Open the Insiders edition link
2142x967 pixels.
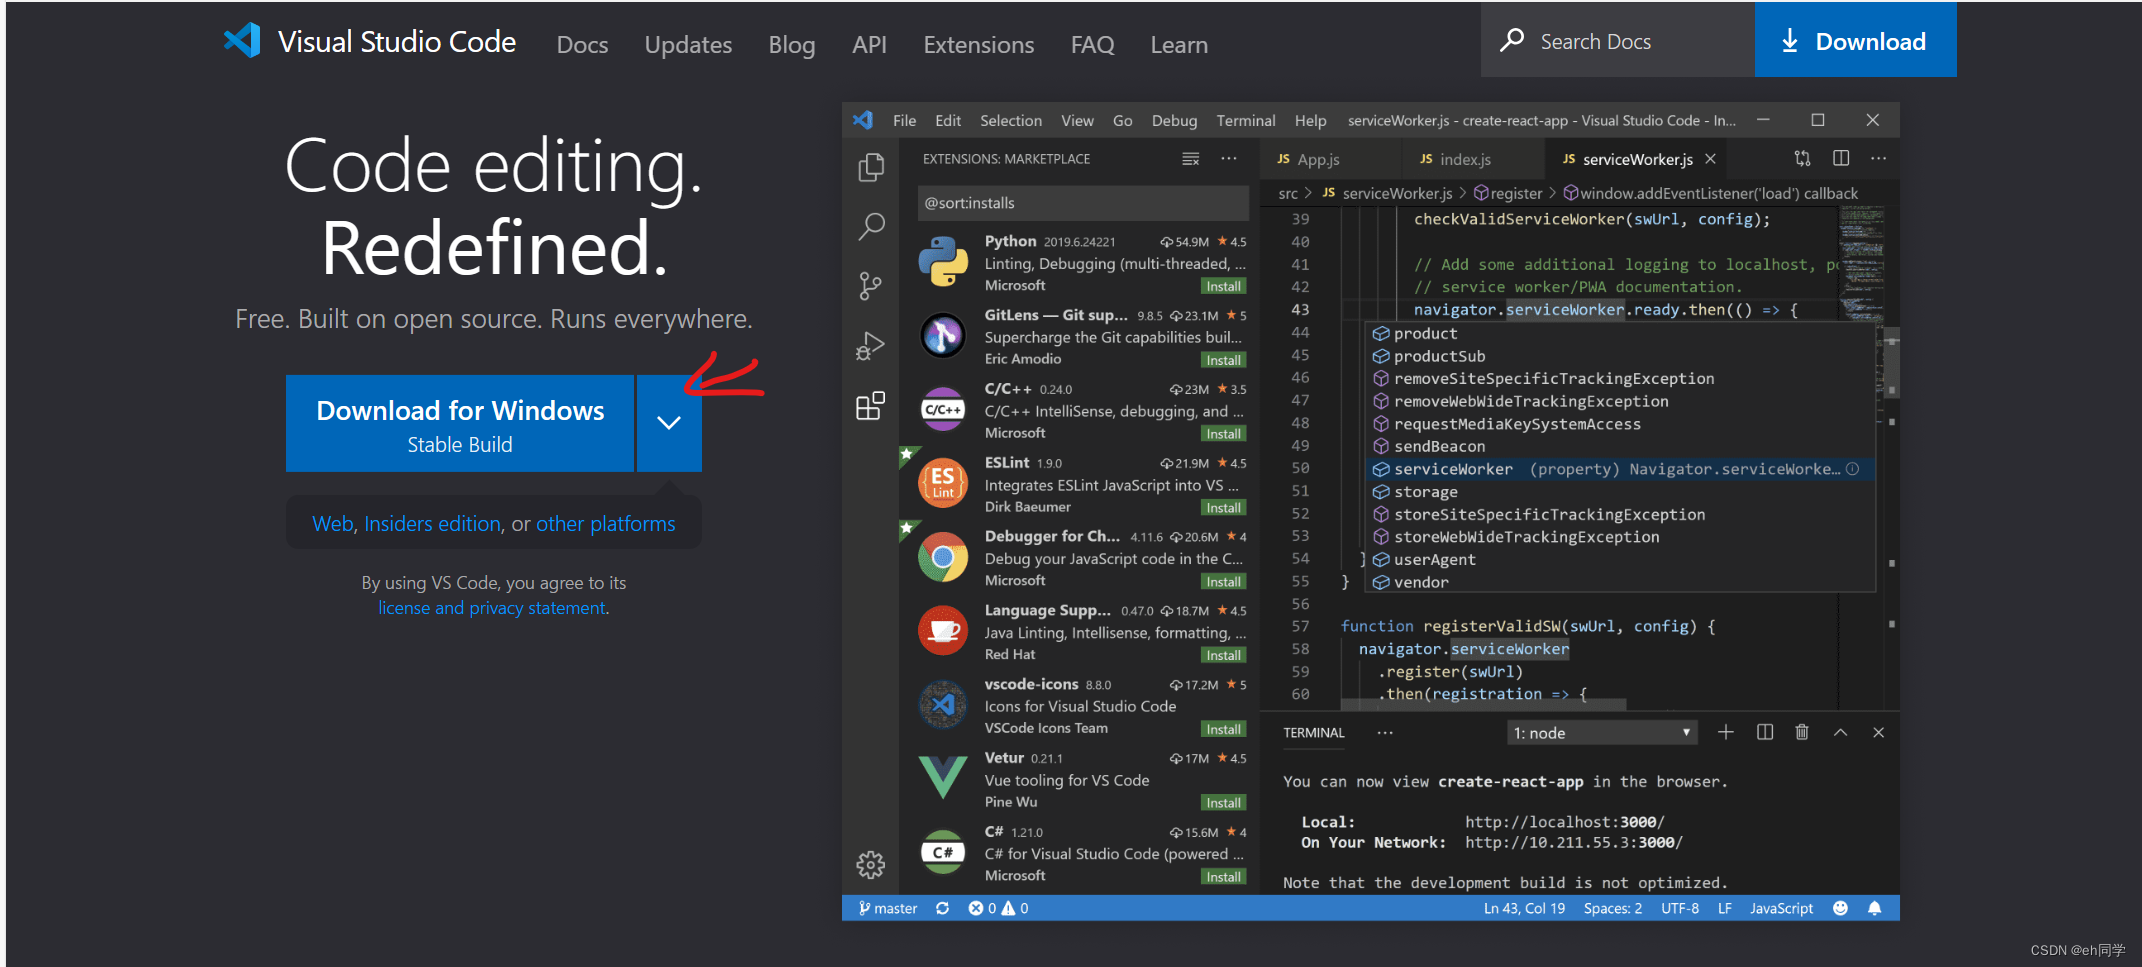pyautogui.click(x=432, y=524)
